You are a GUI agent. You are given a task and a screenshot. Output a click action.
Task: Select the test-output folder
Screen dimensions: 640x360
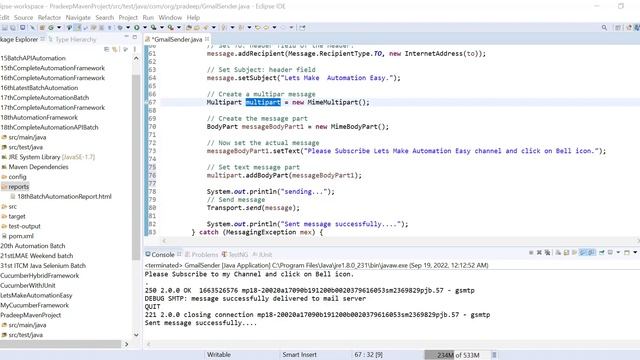click(24, 226)
